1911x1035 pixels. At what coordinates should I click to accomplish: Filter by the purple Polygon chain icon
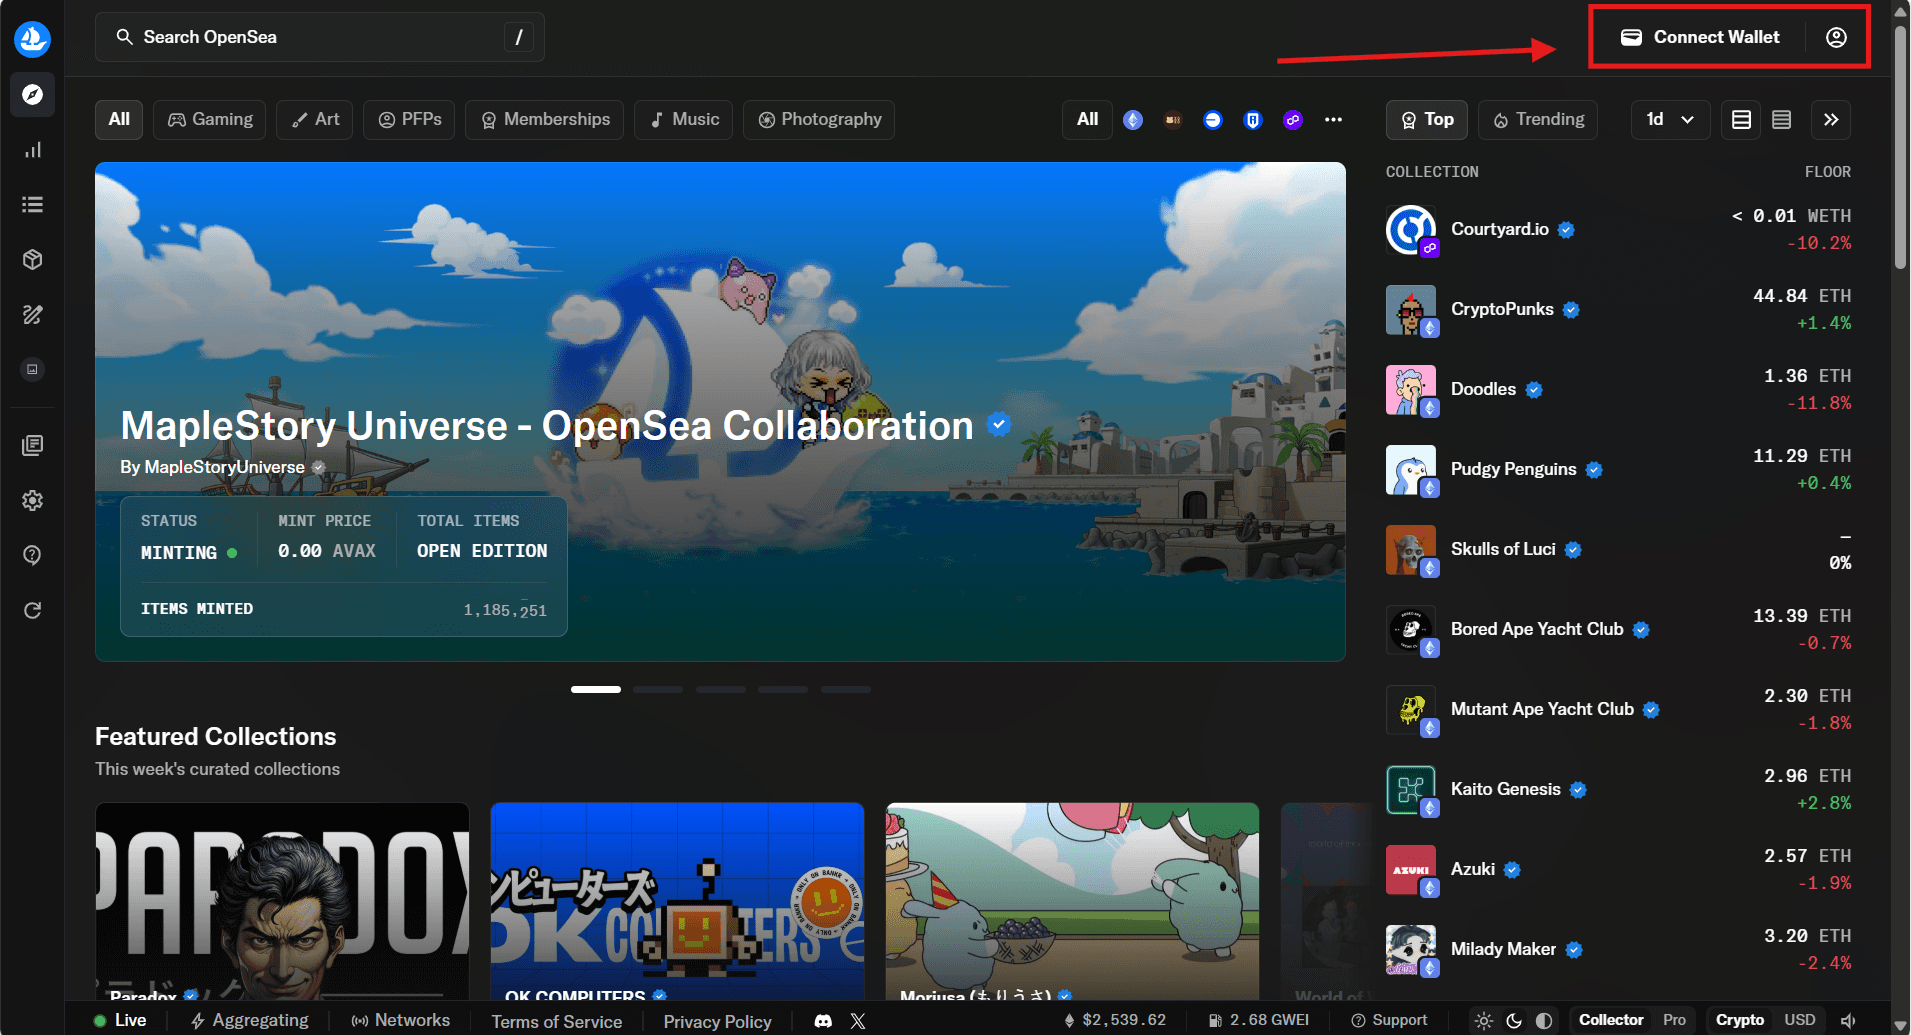(x=1293, y=120)
